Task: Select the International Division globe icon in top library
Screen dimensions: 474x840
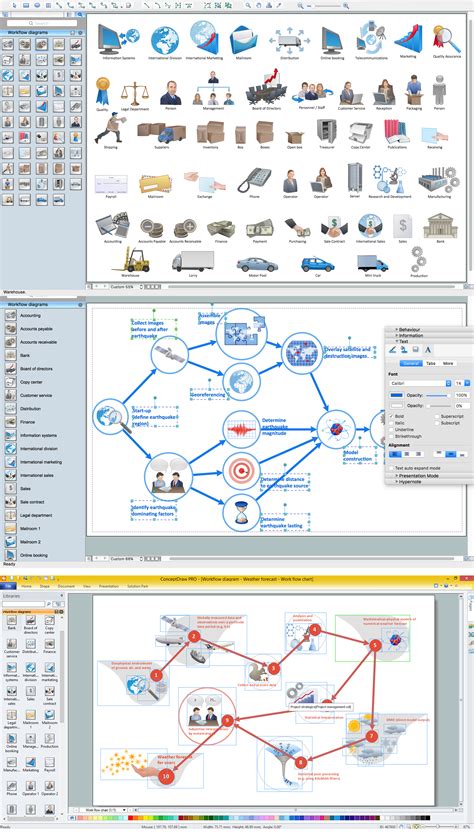Action: (x=164, y=40)
